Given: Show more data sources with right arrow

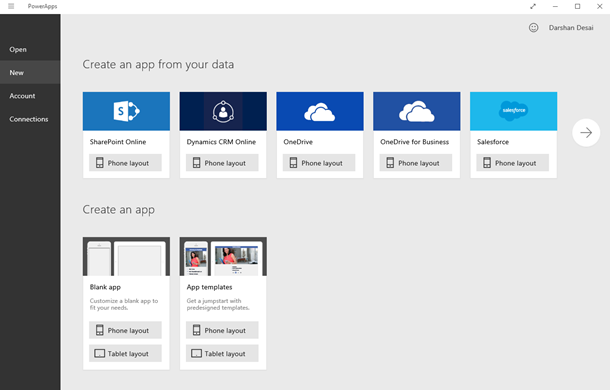Looking at the screenshot, I should 586,133.
